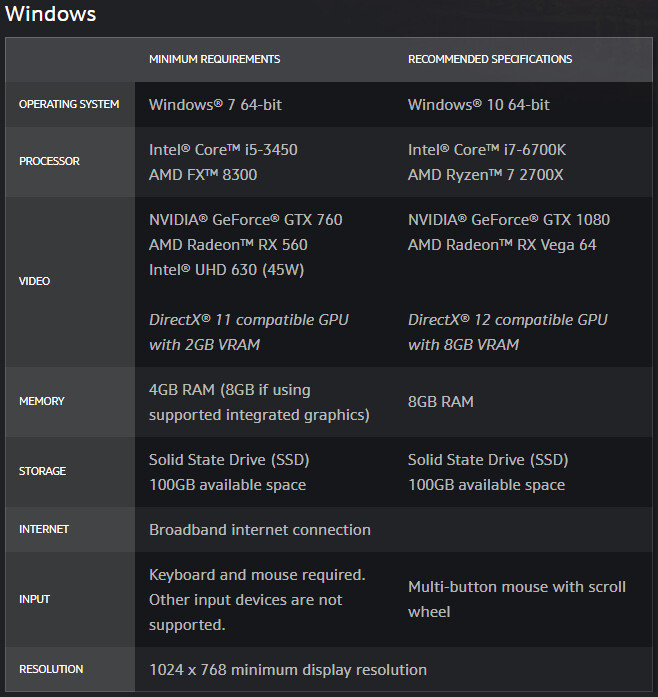Click the Windows section heading
658x697 pixels.
point(50,14)
